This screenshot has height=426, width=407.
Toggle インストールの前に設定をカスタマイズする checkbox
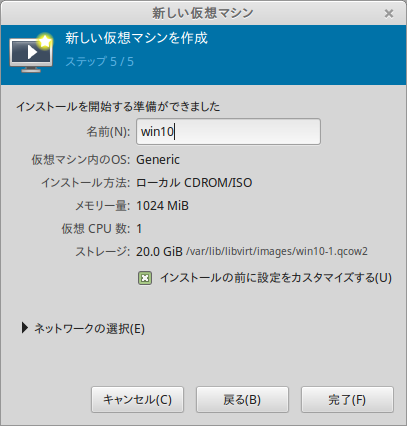tap(145, 278)
